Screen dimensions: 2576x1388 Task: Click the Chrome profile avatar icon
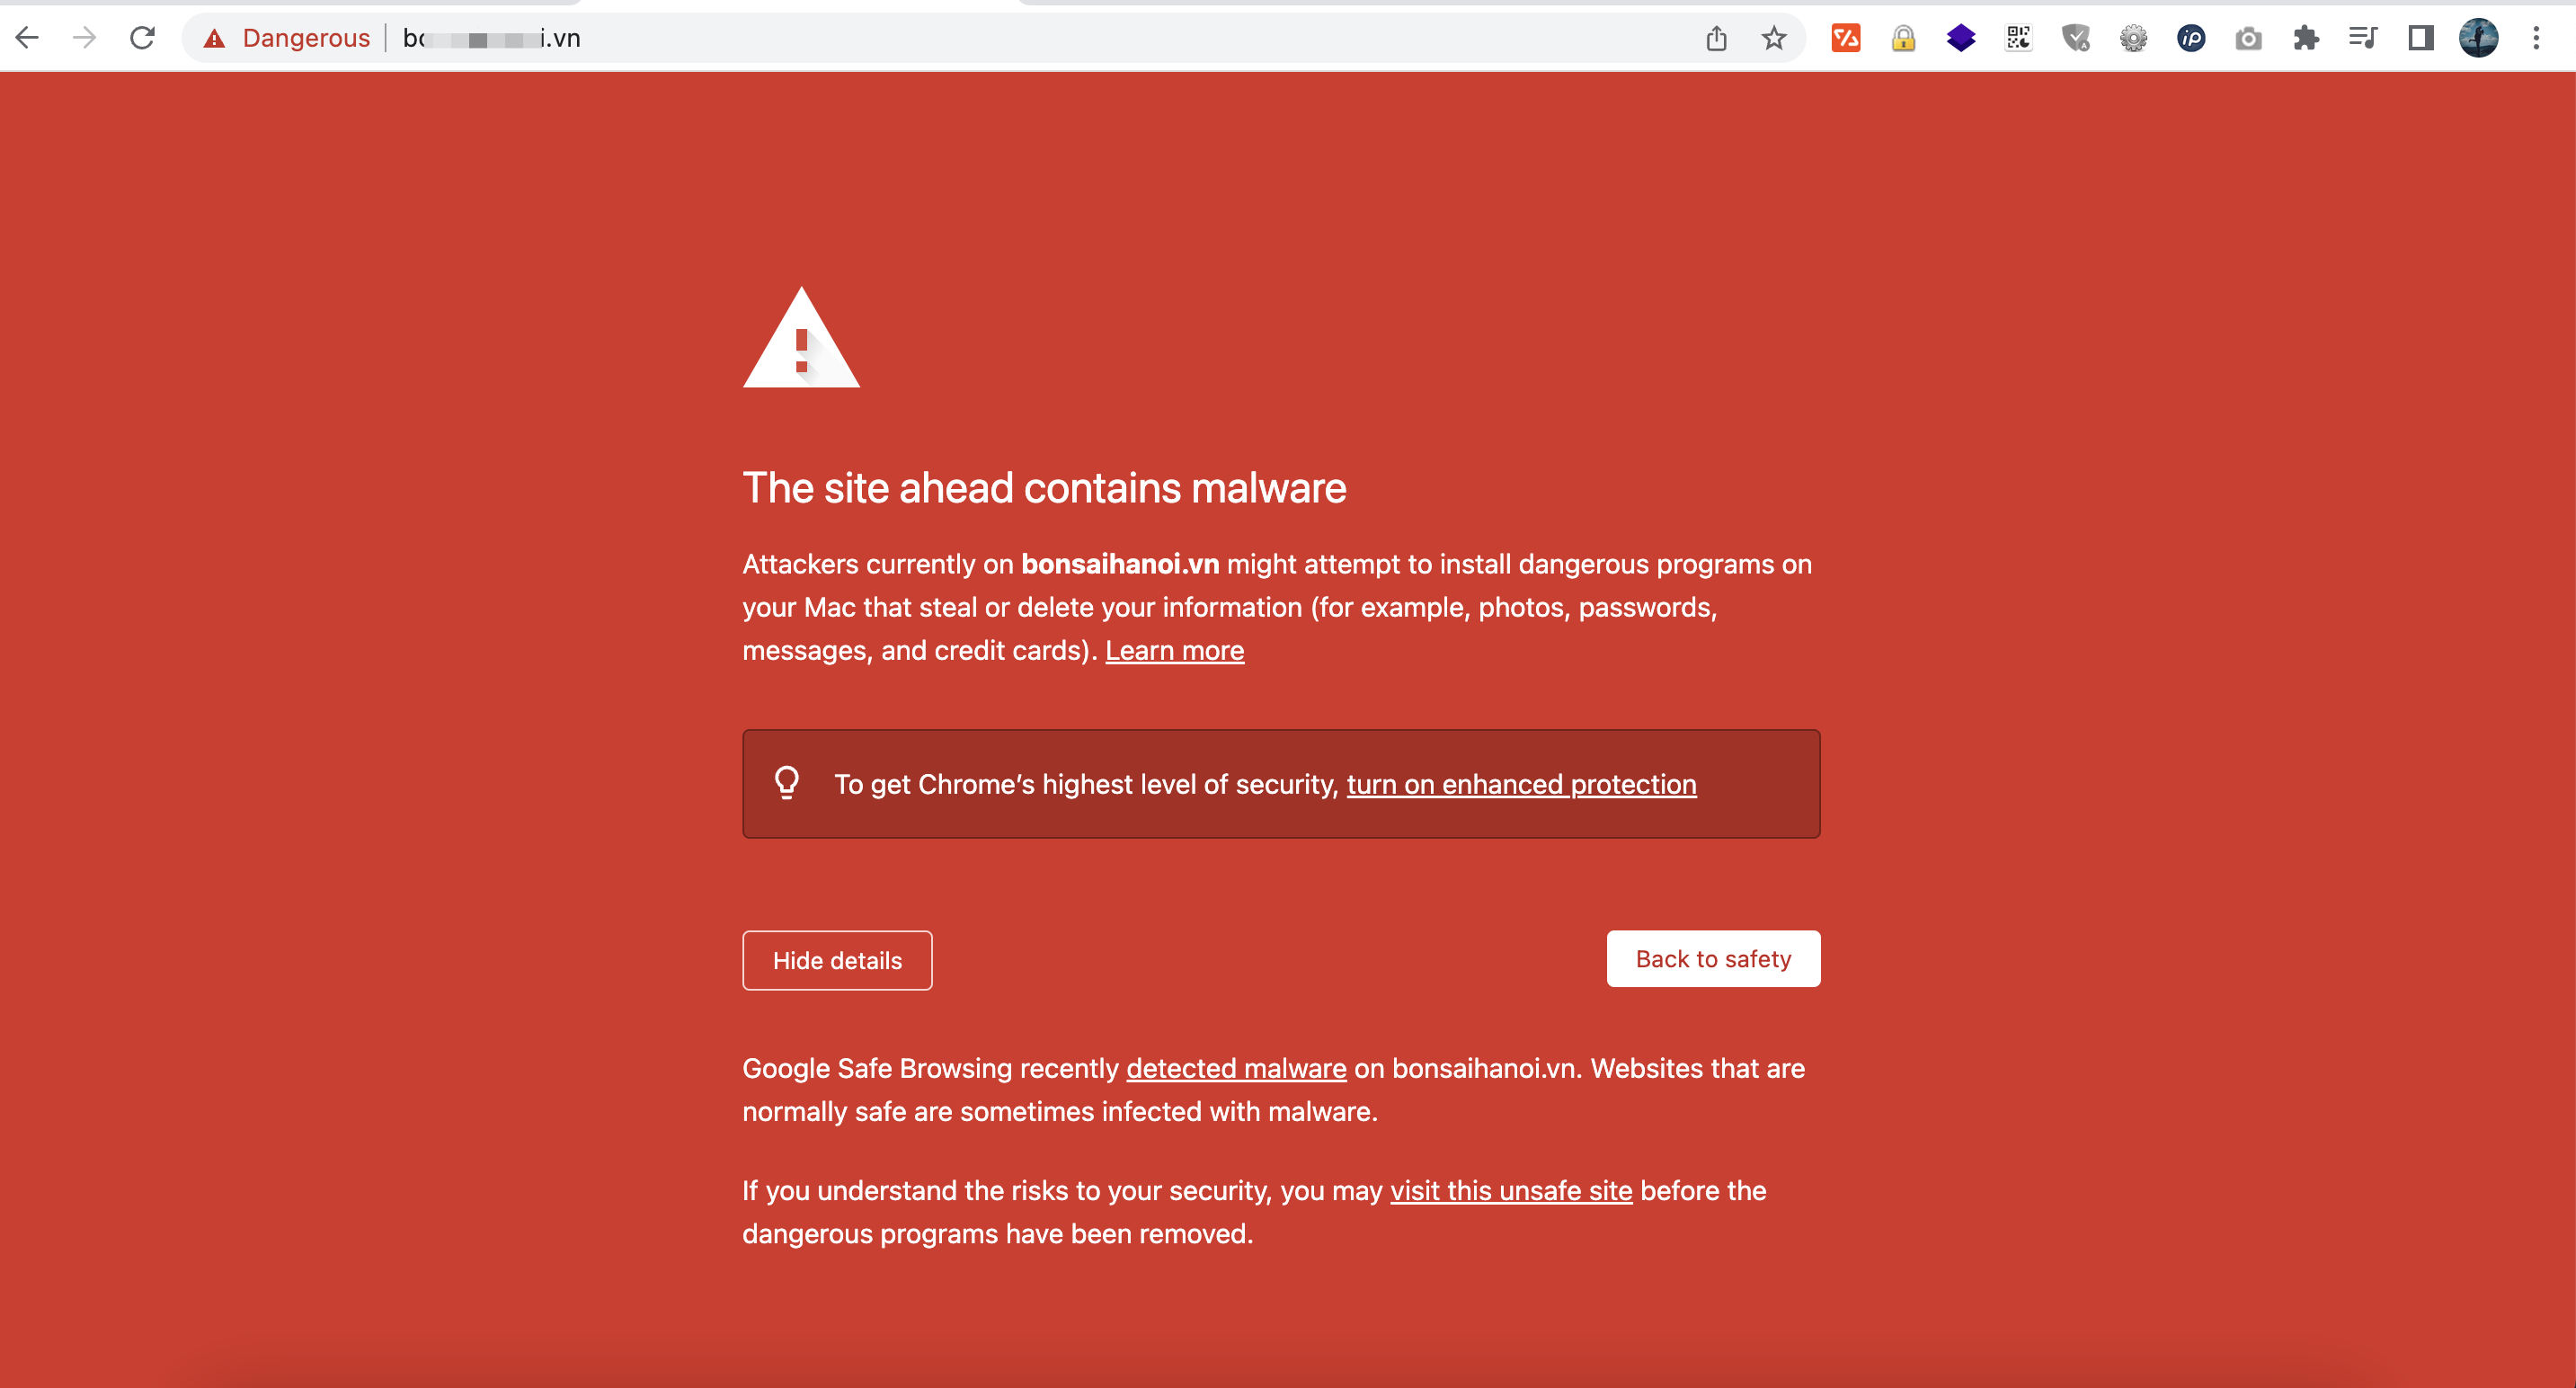click(x=2481, y=36)
